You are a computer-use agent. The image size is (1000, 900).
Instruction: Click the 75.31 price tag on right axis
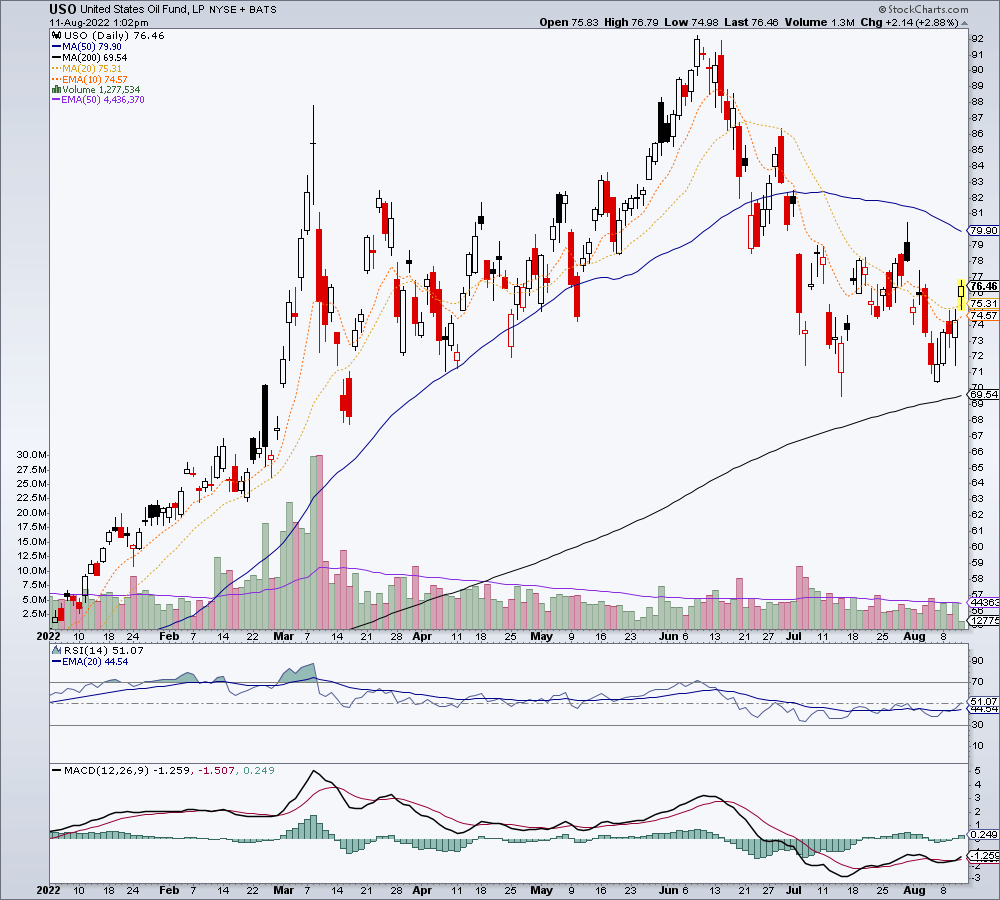click(983, 304)
